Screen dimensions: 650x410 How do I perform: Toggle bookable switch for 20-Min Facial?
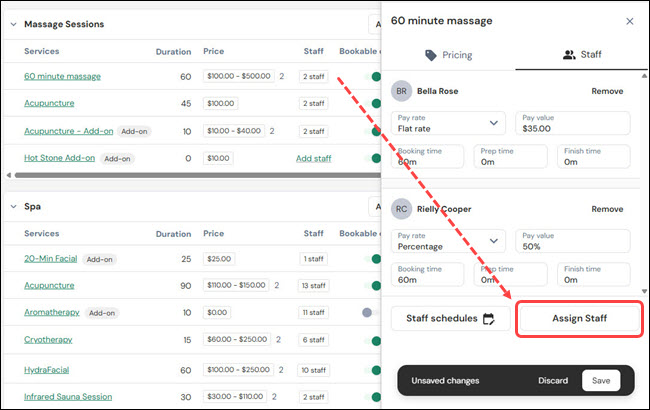pos(373,259)
